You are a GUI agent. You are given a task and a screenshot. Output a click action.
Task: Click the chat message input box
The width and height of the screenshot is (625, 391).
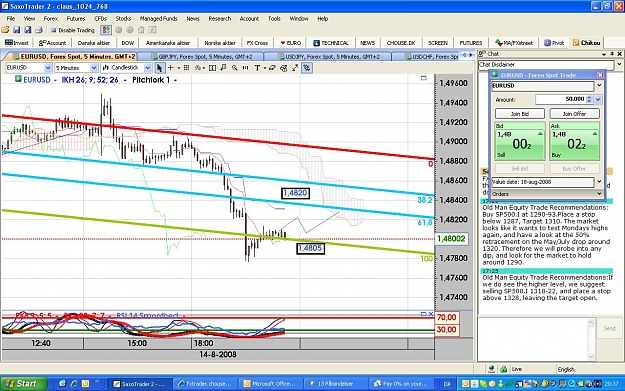[533, 340]
